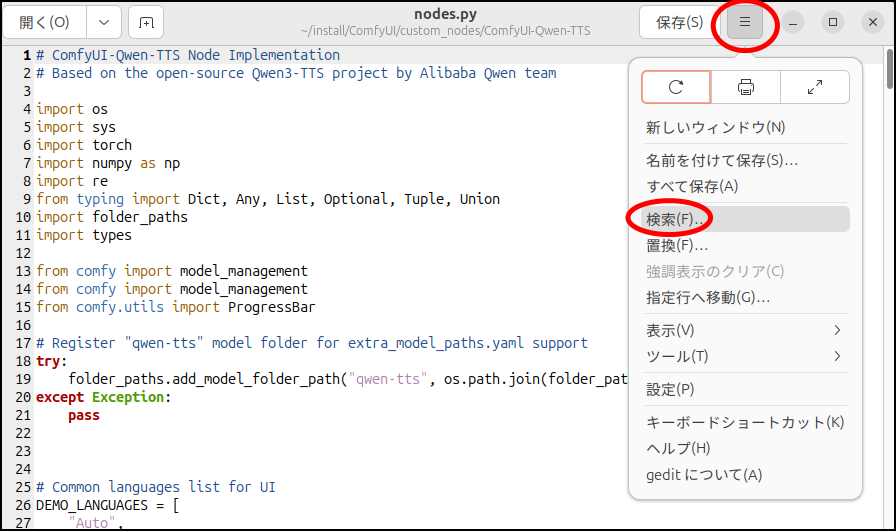Select 置換(F)... menu entry
This screenshot has width=896, height=531.
tap(677, 245)
